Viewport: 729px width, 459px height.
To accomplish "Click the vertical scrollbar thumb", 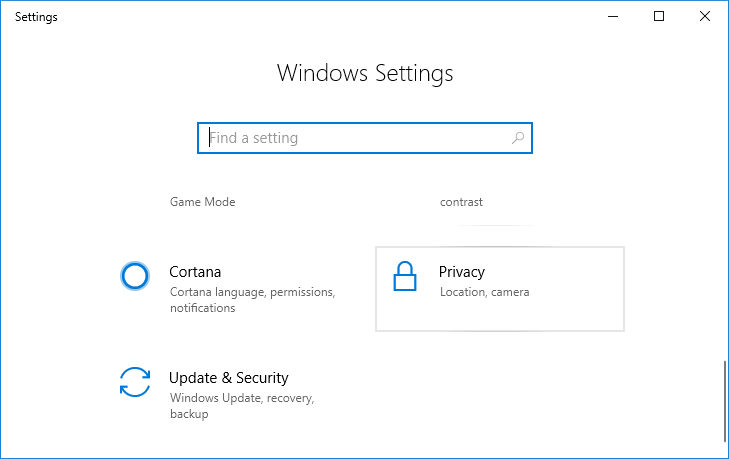I will [x=724, y=401].
